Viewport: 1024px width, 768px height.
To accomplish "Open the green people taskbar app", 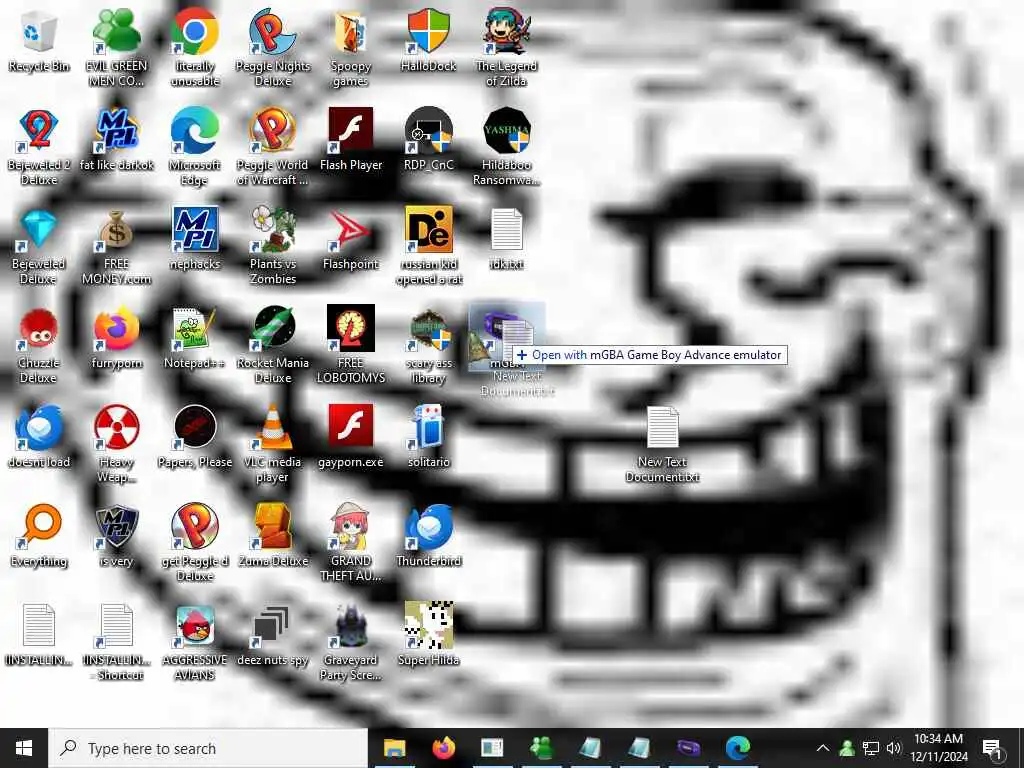I will pos(541,748).
